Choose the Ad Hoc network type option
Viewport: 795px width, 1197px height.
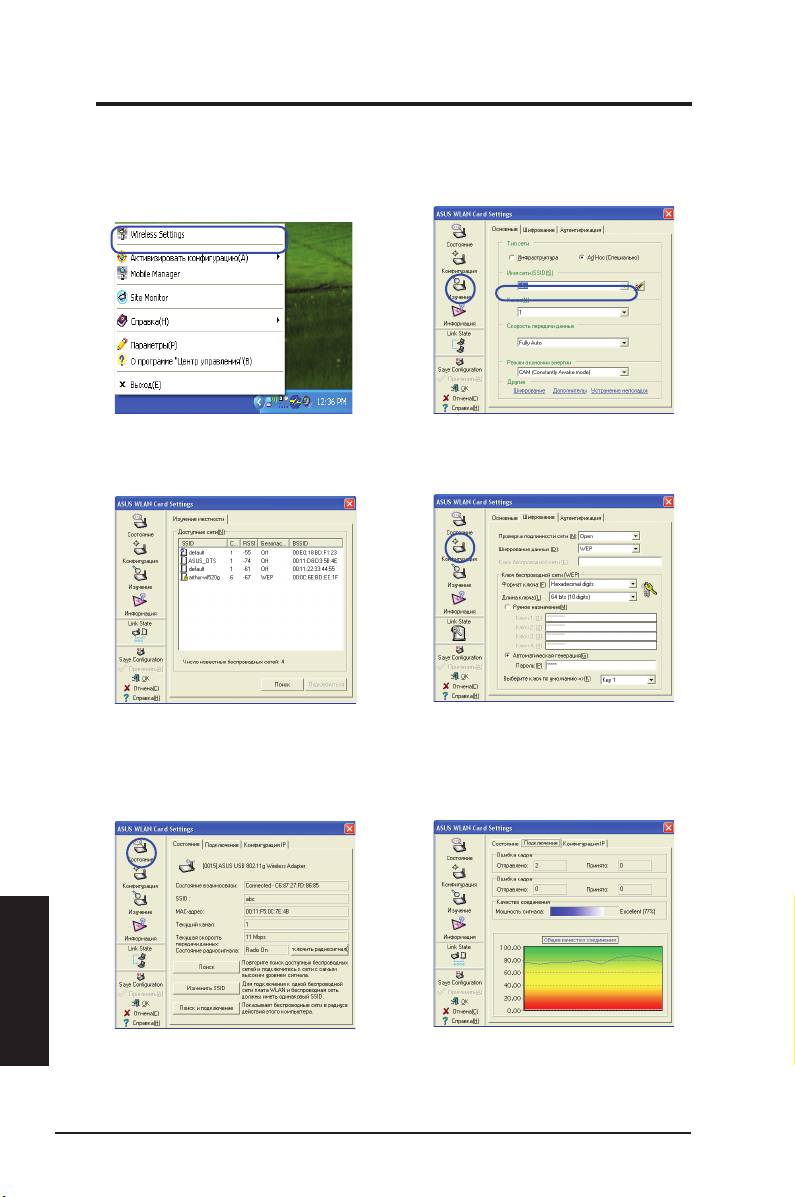coord(581,258)
